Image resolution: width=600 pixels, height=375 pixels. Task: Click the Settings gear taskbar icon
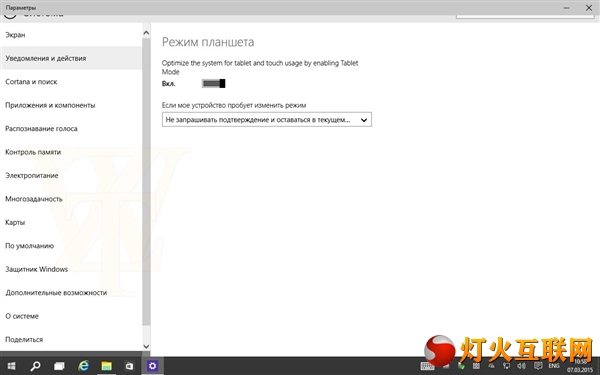pyautogui.click(x=153, y=366)
